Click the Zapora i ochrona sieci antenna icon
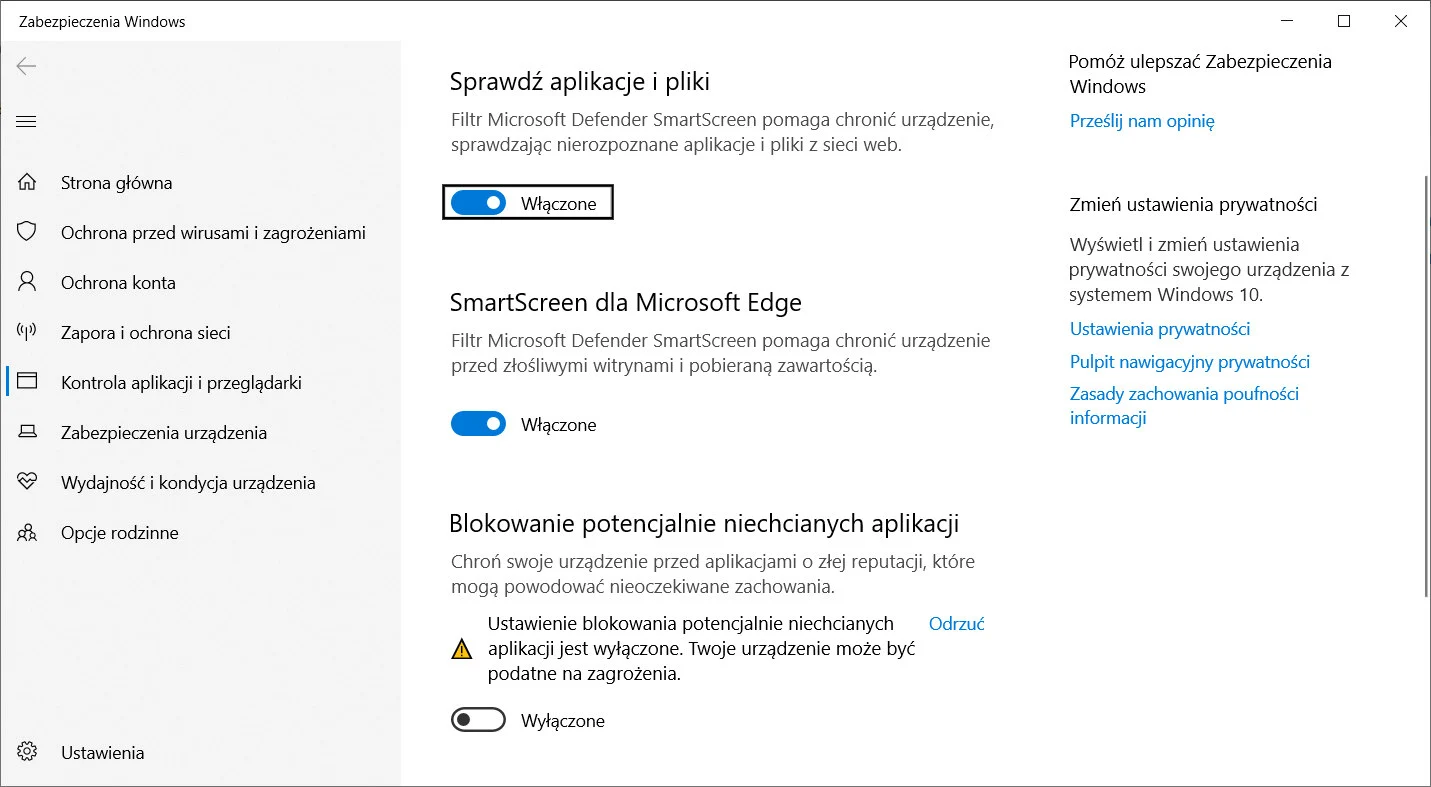 [27, 332]
